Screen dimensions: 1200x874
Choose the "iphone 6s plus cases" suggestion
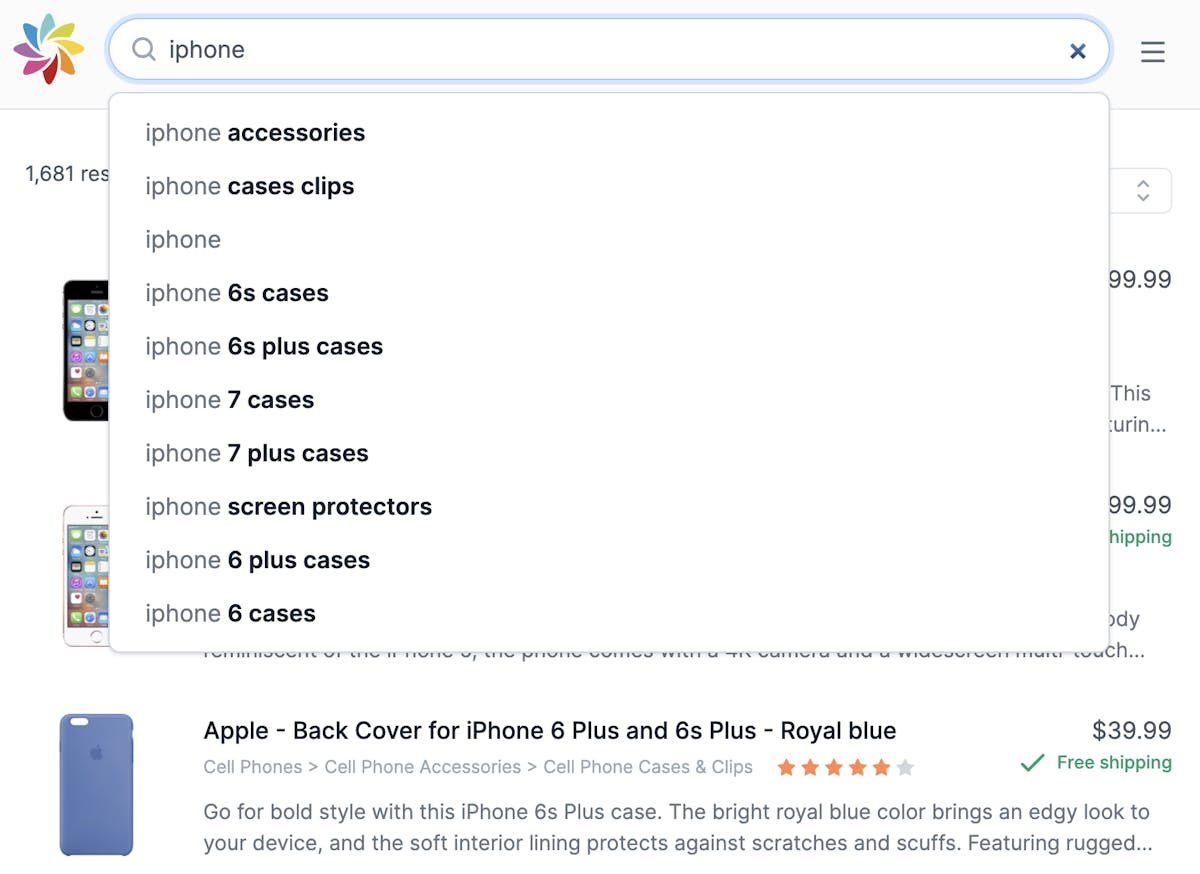click(x=609, y=347)
